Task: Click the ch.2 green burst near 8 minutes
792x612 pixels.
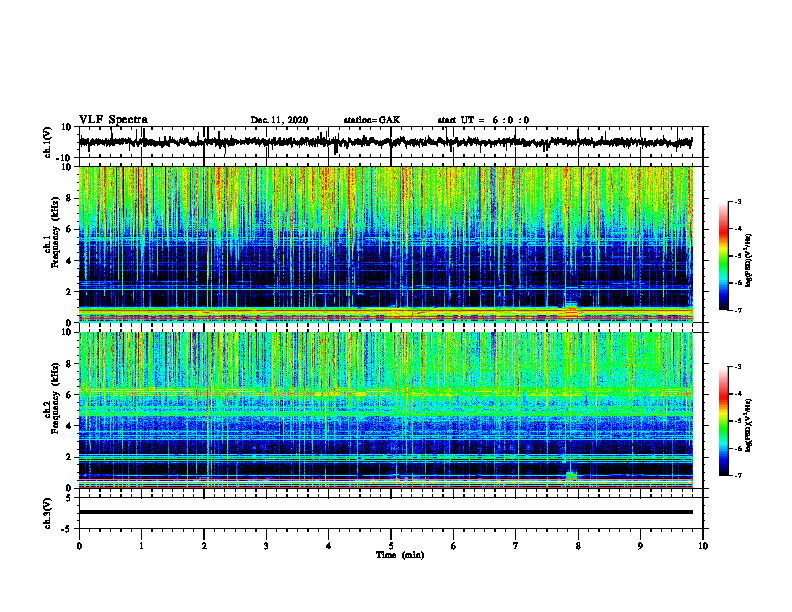Action: (x=571, y=475)
